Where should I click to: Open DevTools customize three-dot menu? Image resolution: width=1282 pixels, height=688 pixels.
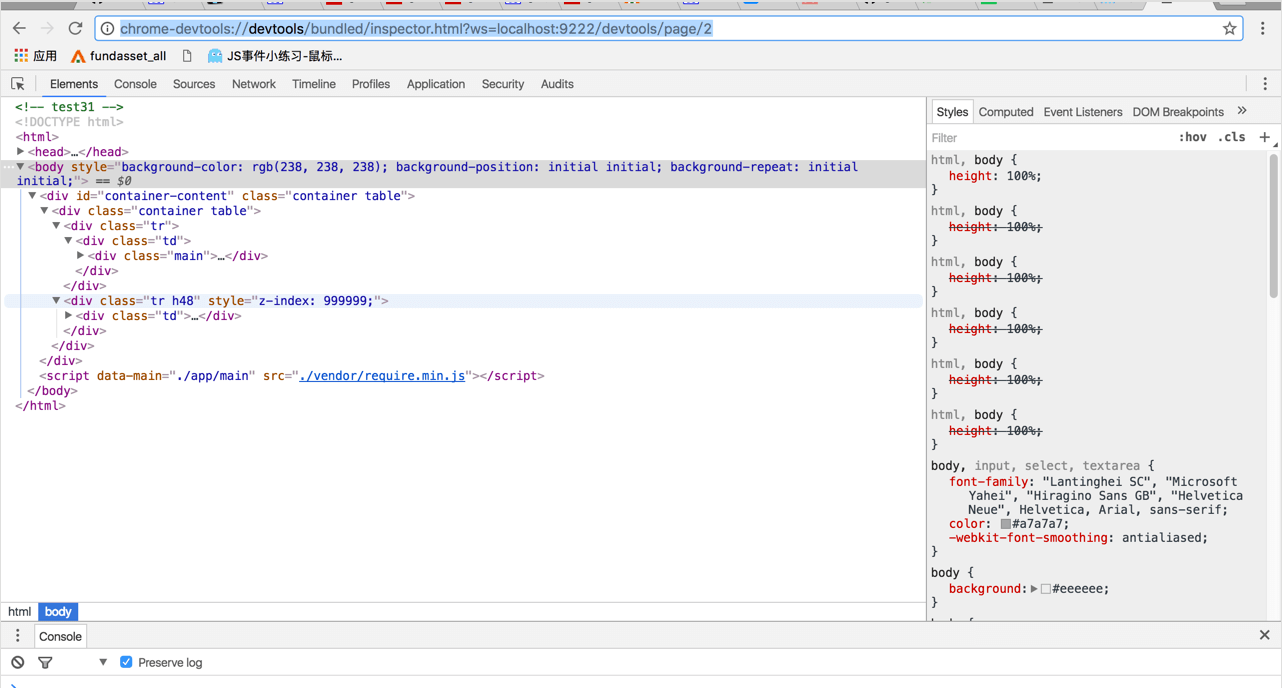click(1265, 85)
